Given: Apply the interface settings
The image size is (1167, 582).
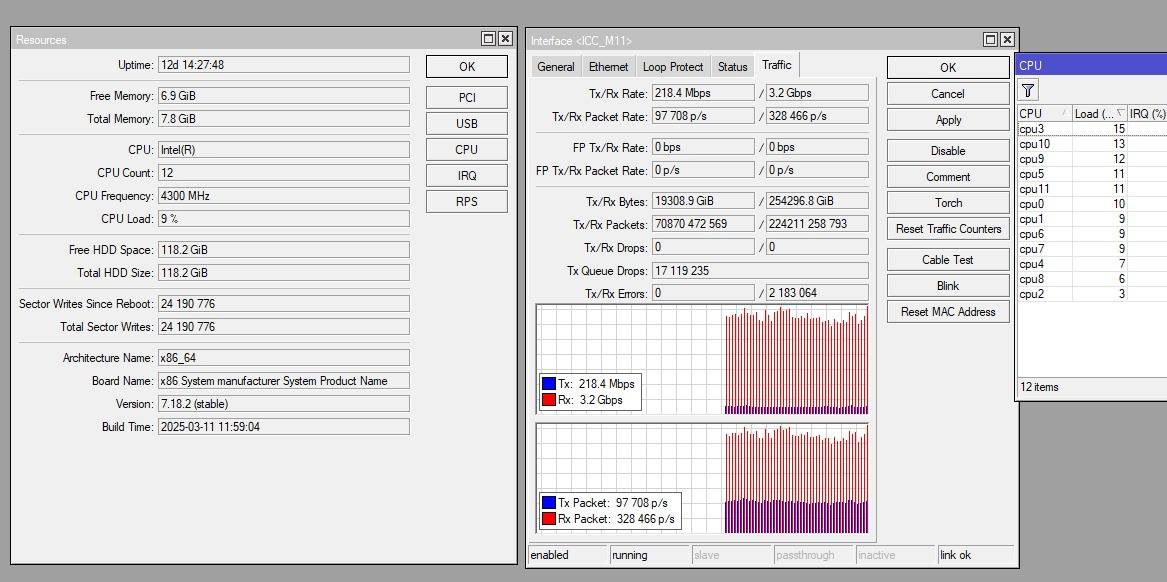Looking at the screenshot, I should coord(948,120).
